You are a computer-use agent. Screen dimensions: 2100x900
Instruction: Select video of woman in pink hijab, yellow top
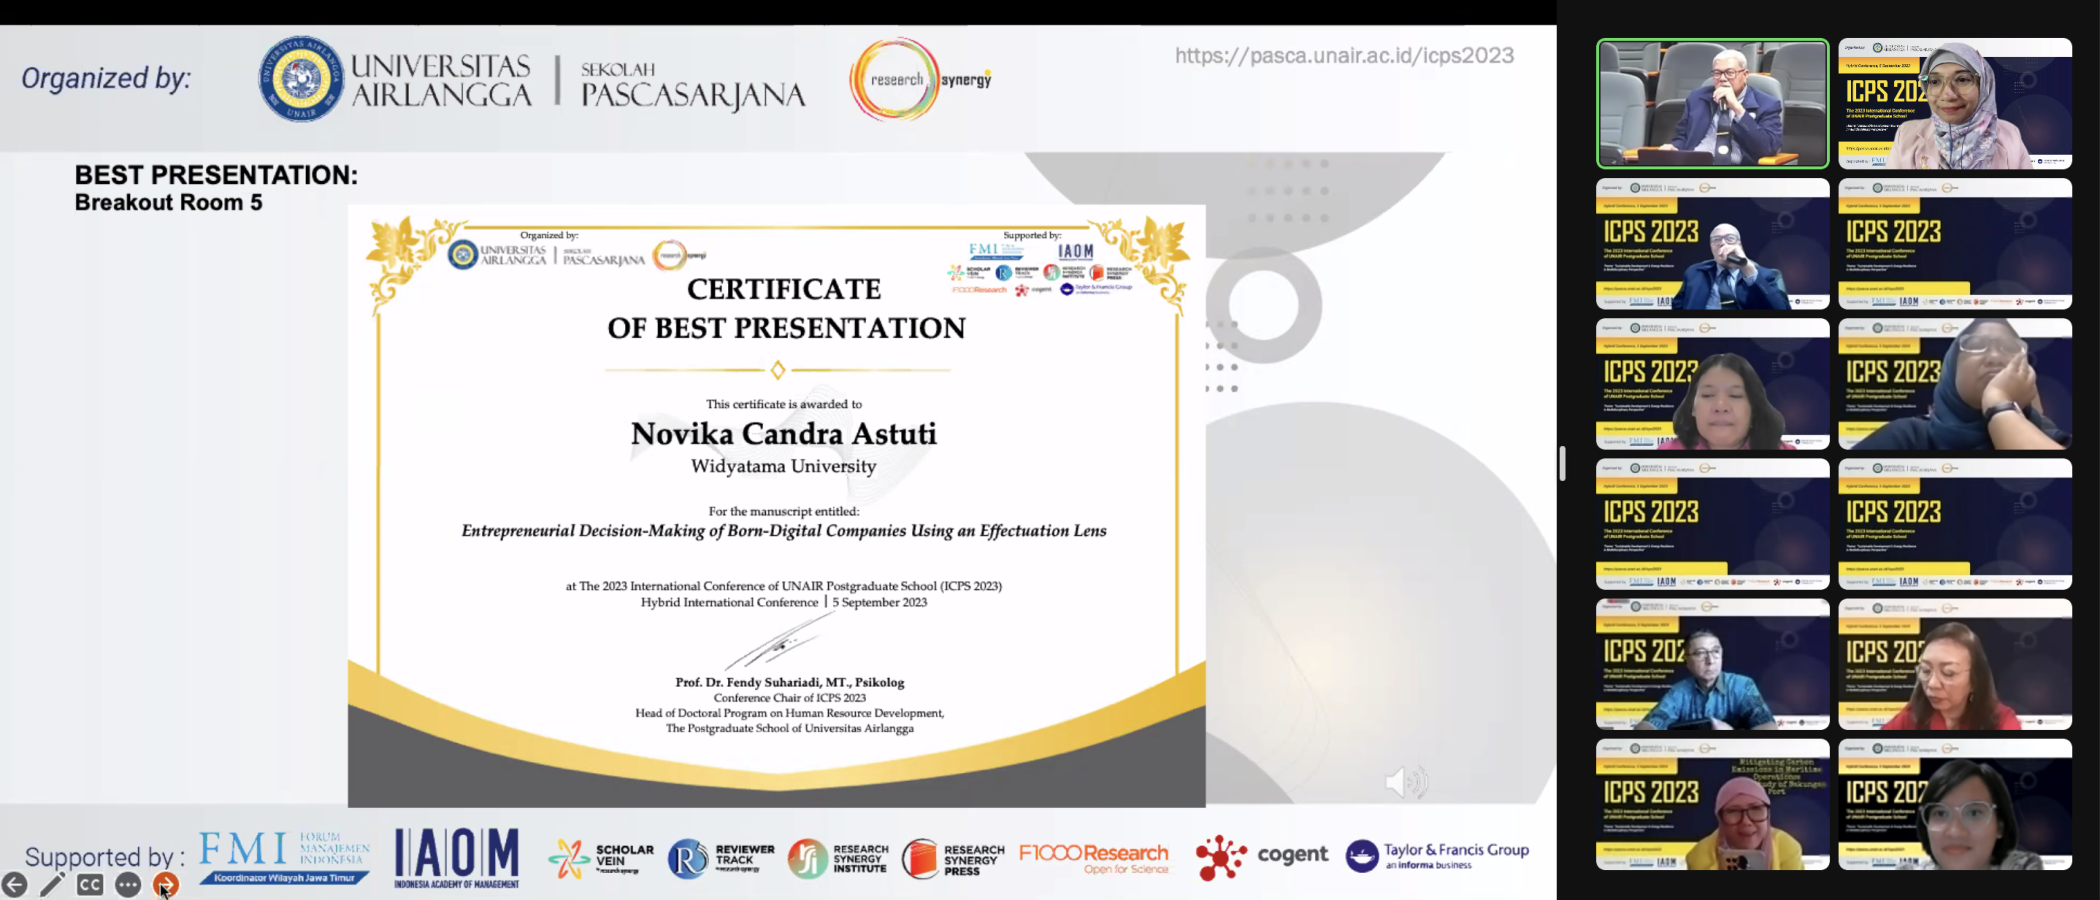[x=1713, y=804]
